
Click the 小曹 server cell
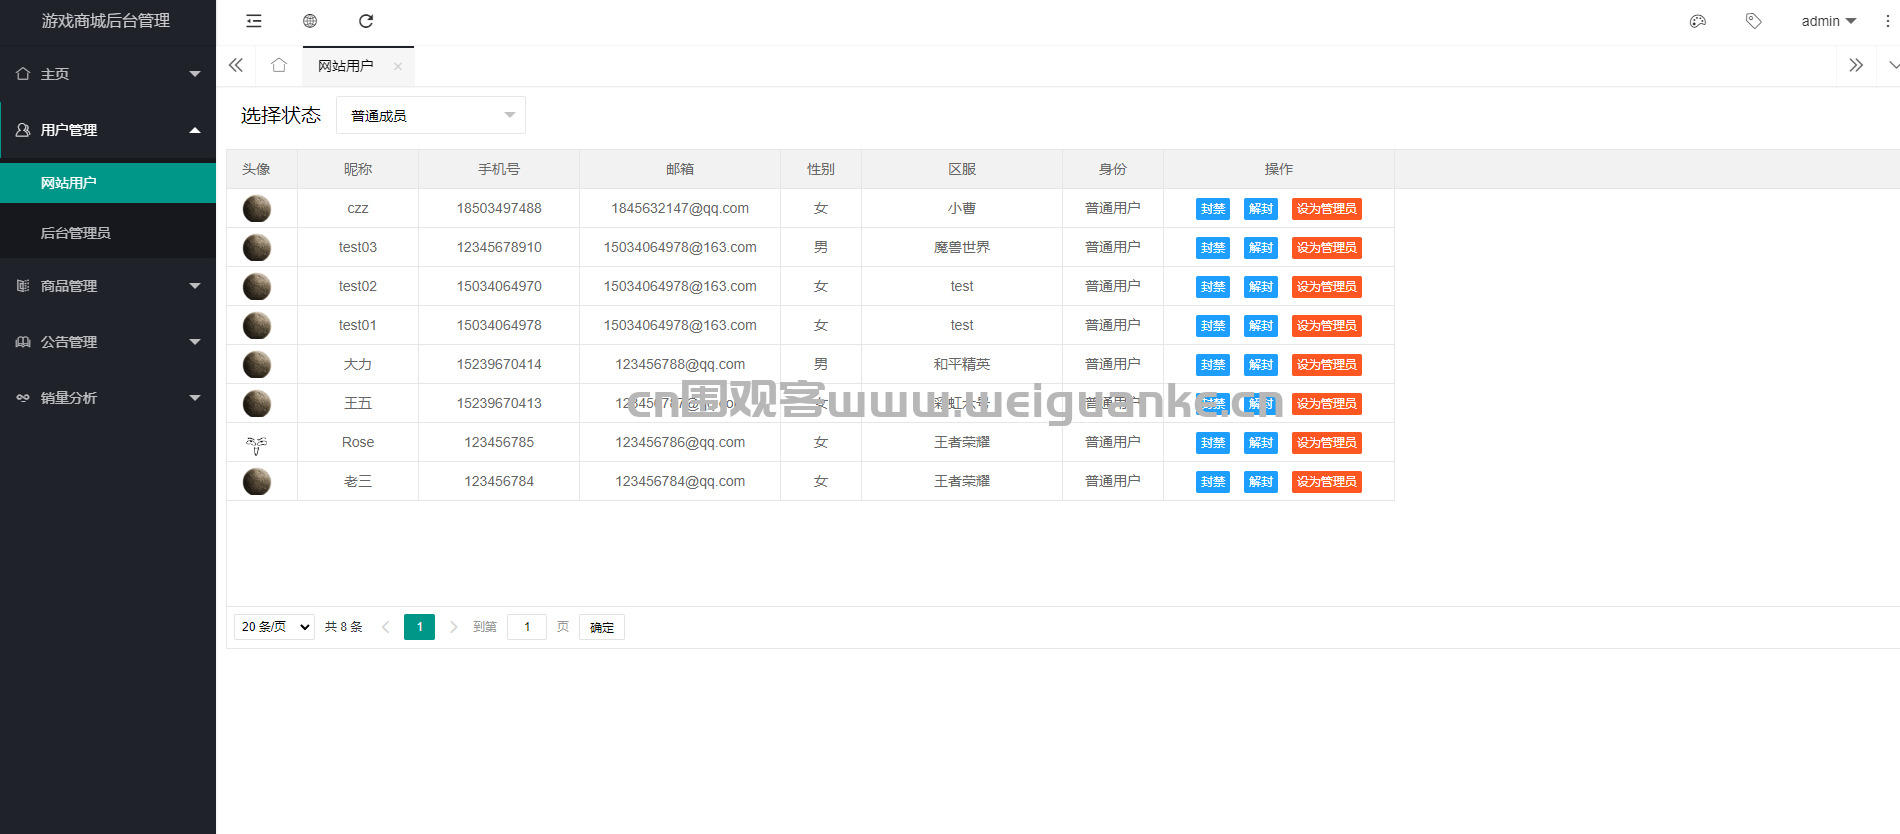coord(962,208)
